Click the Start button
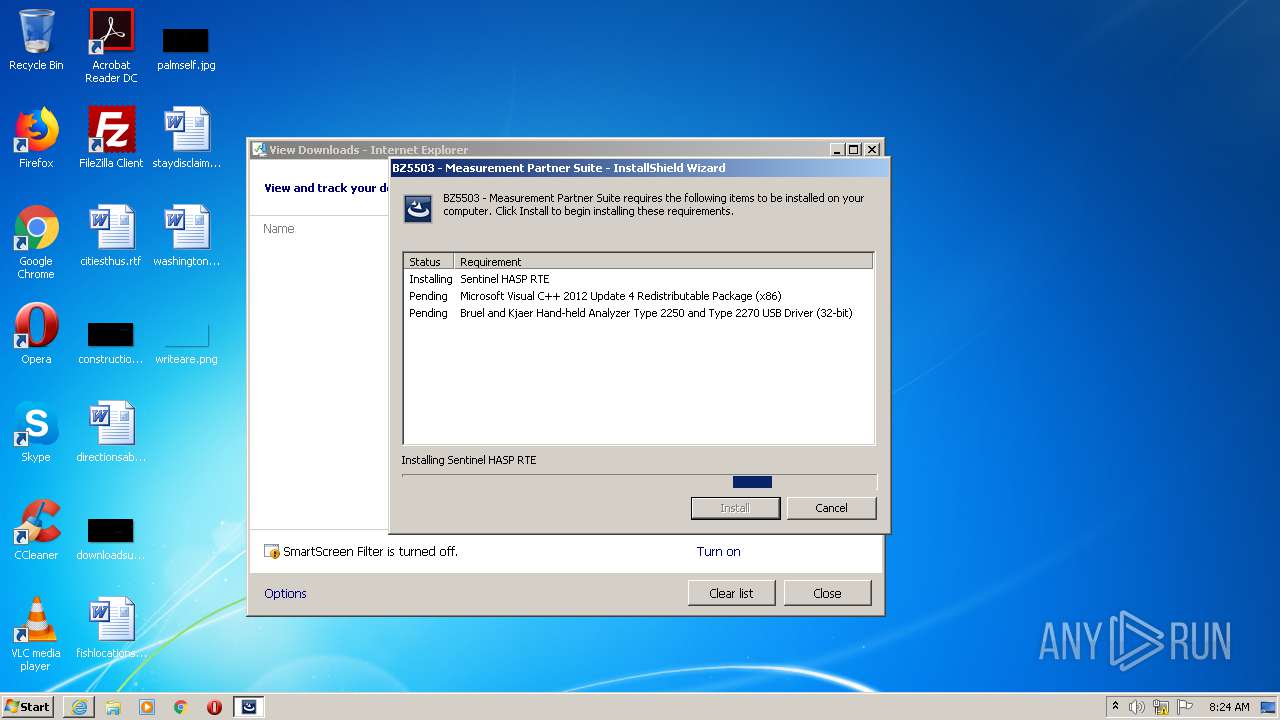Image resolution: width=1280 pixels, height=720 pixels. click(28, 707)
